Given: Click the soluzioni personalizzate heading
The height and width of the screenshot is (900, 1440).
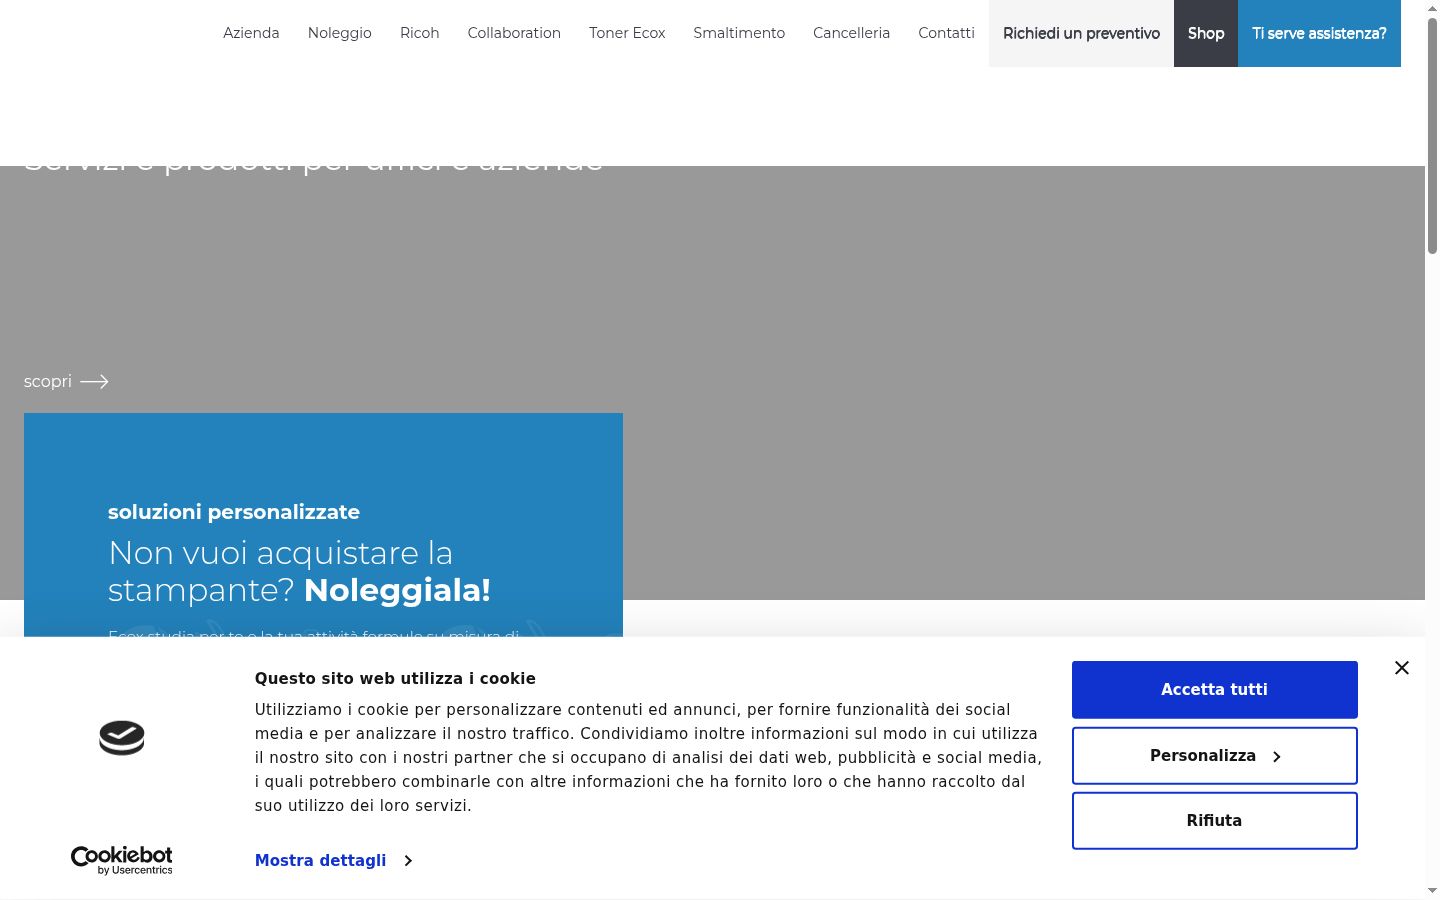Looking at the screenshot, I should (234, 512).
